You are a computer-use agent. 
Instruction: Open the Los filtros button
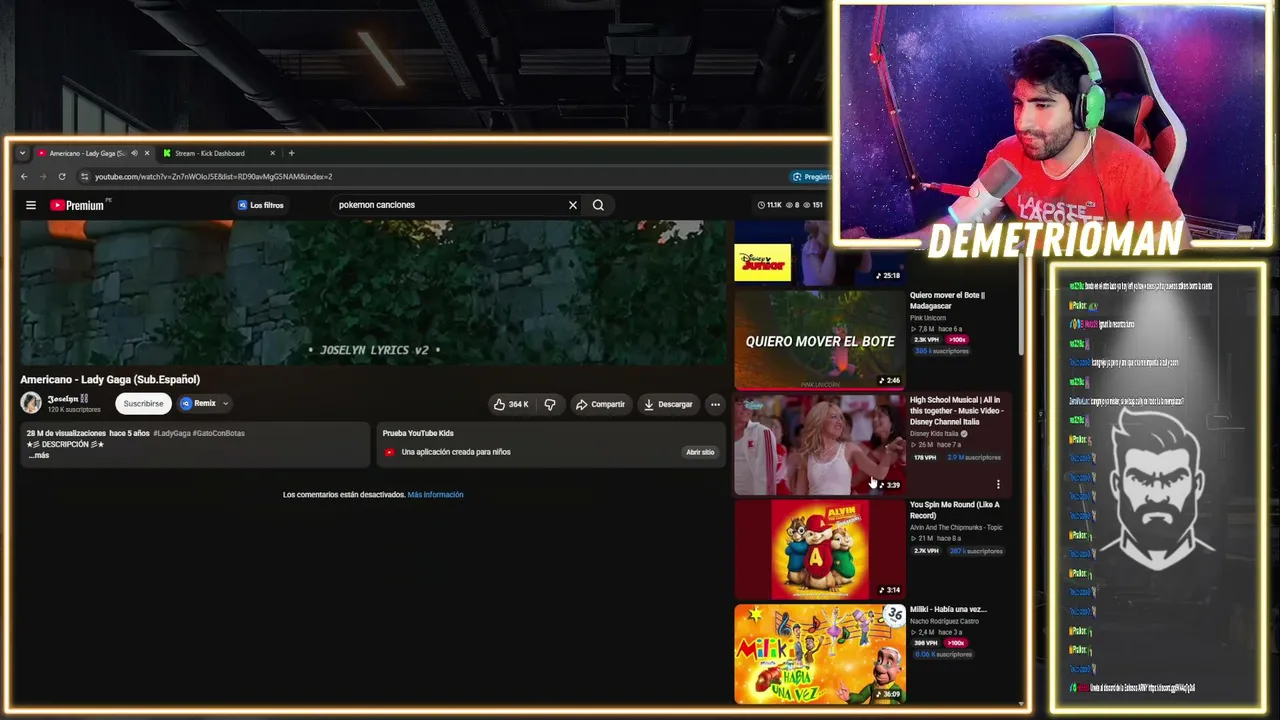click(x=261, y=205)
